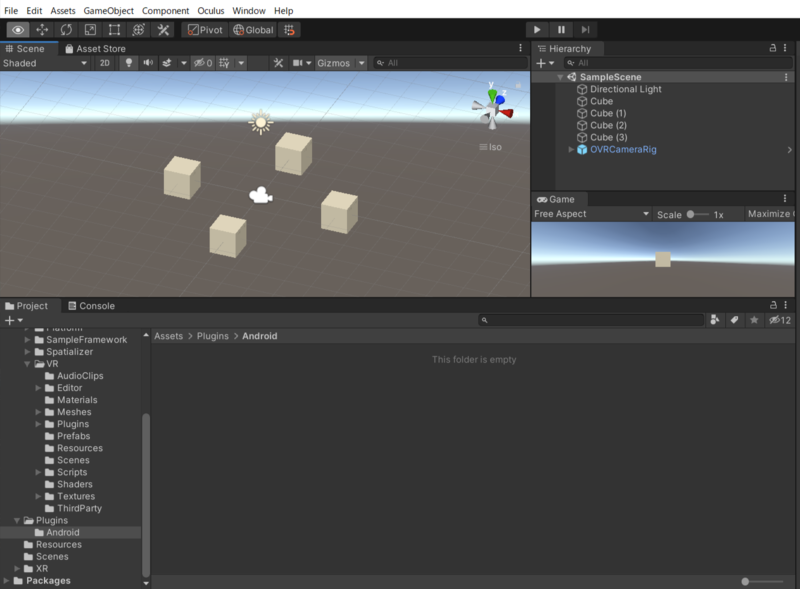Switch to the Console tab
The width and height of the screenshot is (800, 589).
[92, 306]
